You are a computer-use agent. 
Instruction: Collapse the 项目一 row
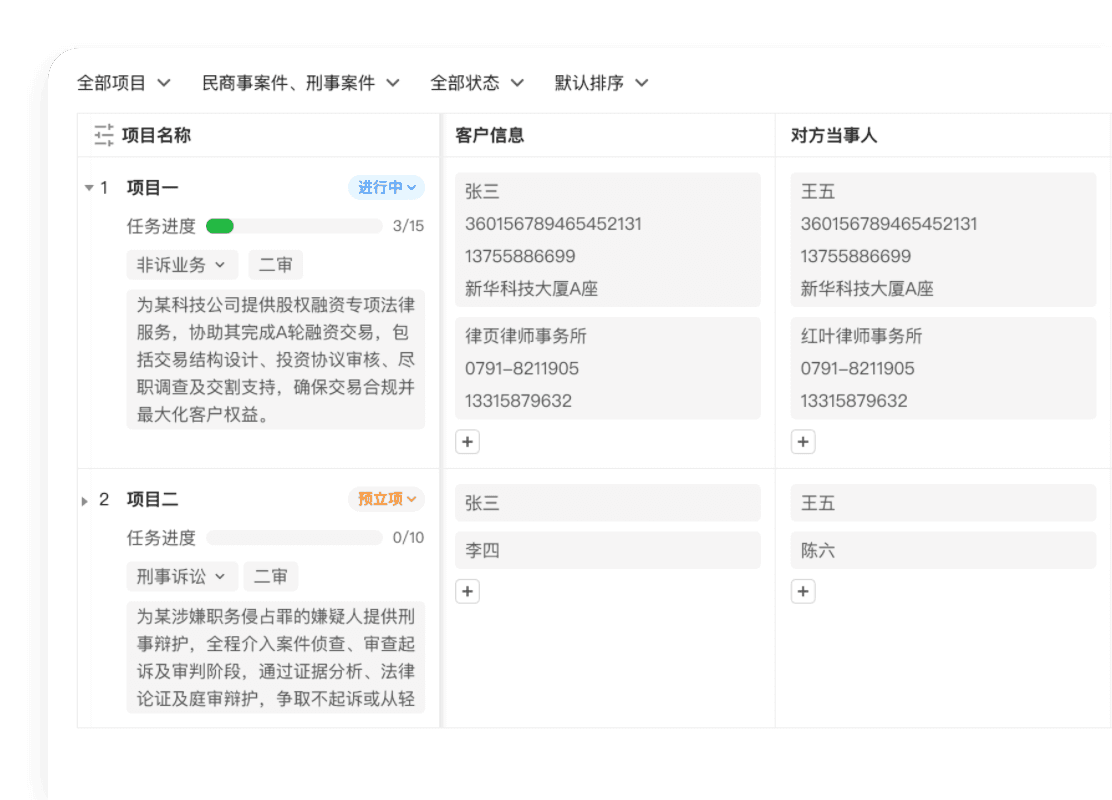[x=89, y=188]
